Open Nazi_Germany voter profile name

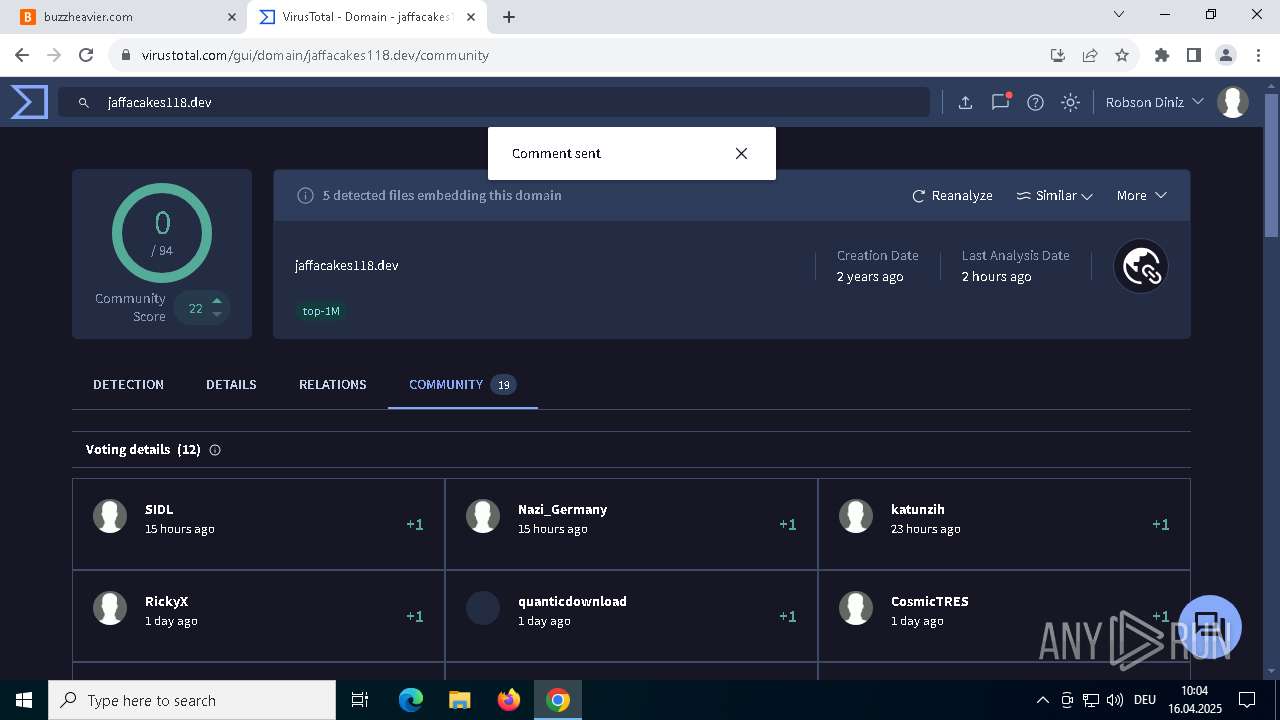562,509
